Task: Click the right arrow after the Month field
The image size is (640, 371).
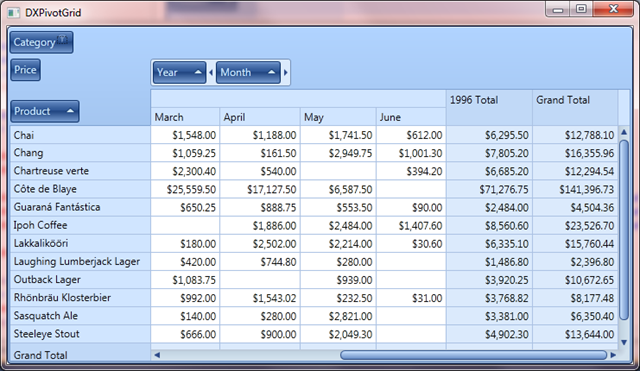Action: pos(286,73)
